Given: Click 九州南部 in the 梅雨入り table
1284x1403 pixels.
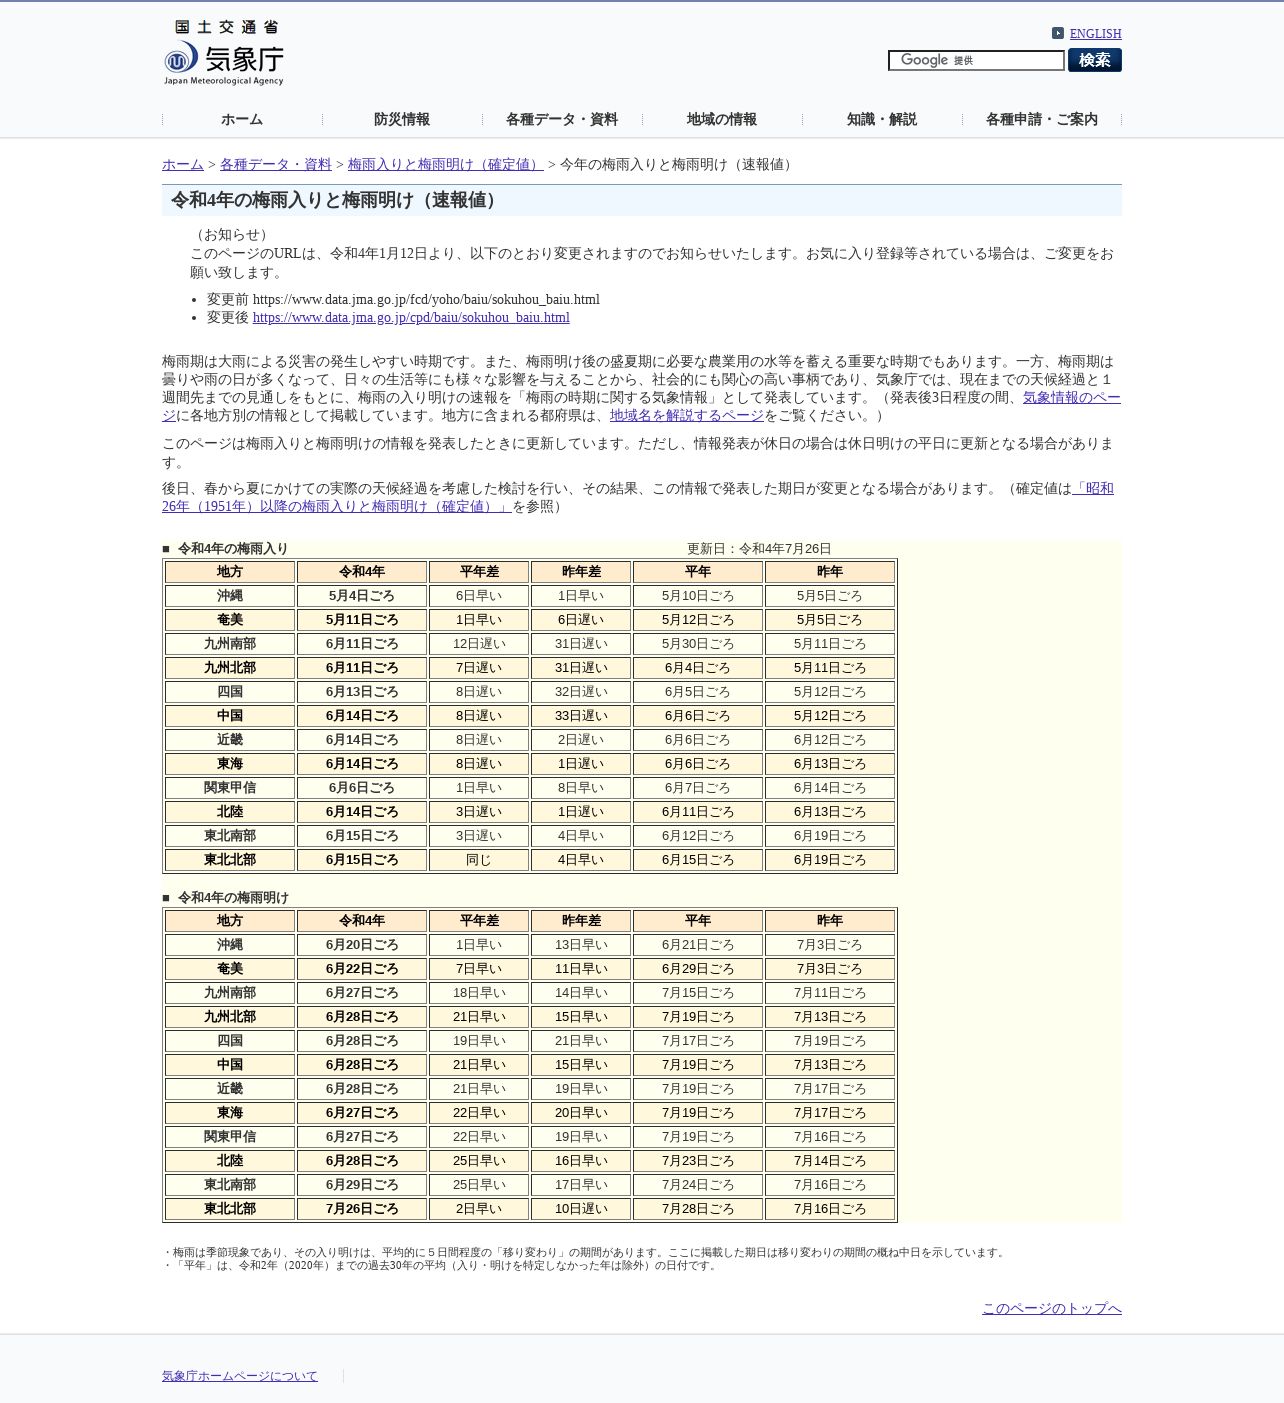Looking at the screenshot, I should point(230,644).
